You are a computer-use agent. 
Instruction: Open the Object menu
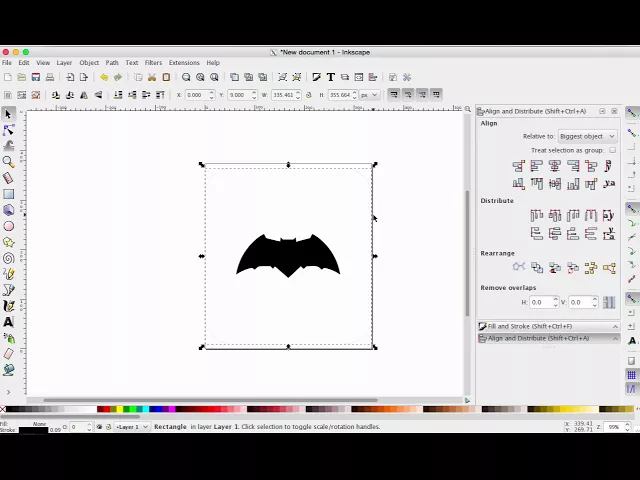(89, 62)
